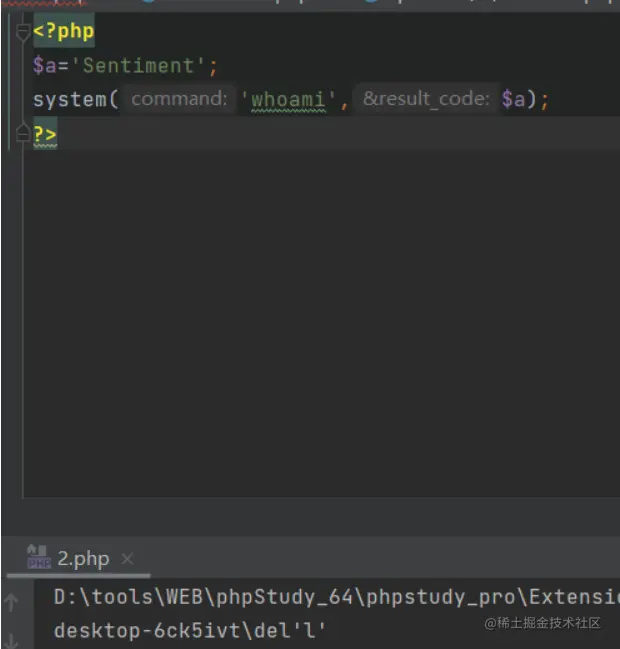Click the command: parameter hint
This screenshot has width=620, height=649.
[x=179, y=99]
